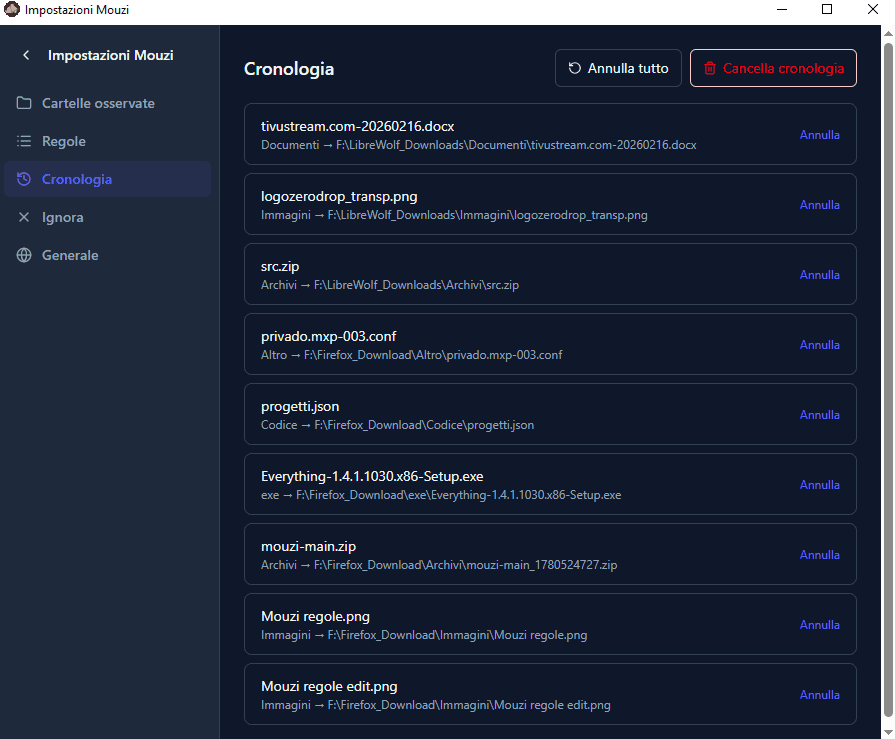The image size is (895, 739).
Task: Click the back chevron beside Impostazioni Mouzi
Action: [26, 55]
